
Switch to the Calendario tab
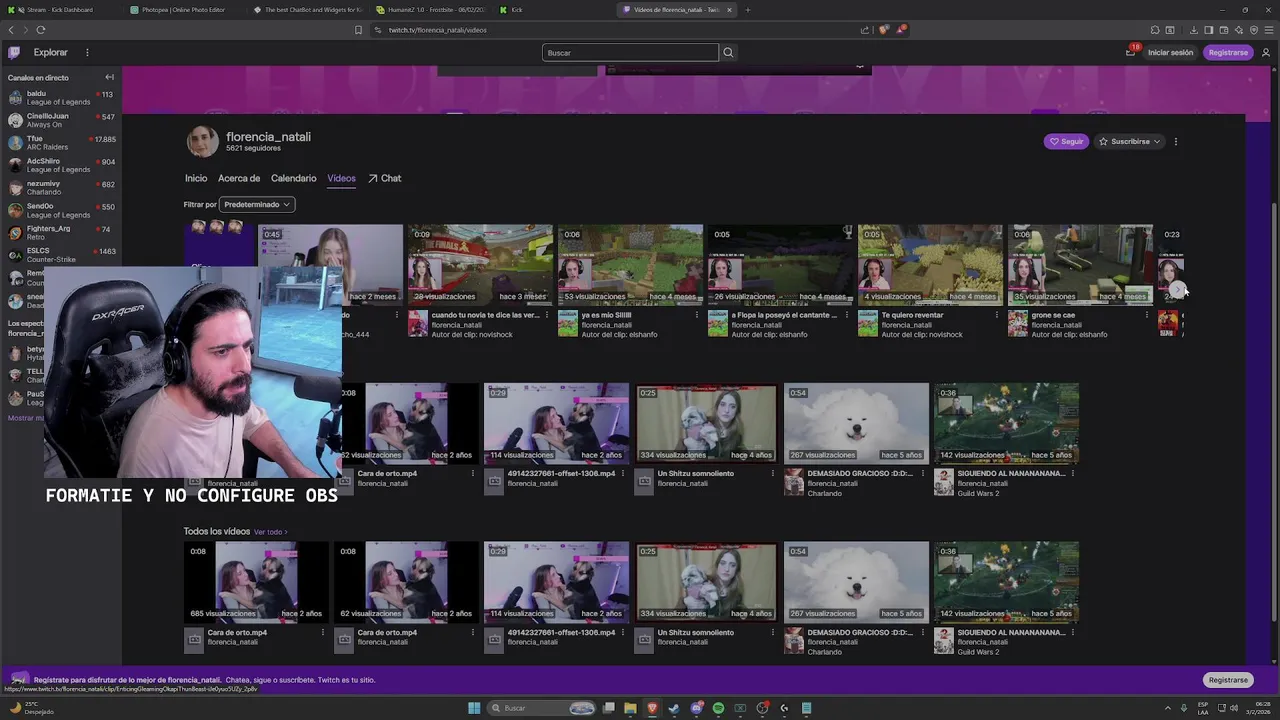(294, 178)
